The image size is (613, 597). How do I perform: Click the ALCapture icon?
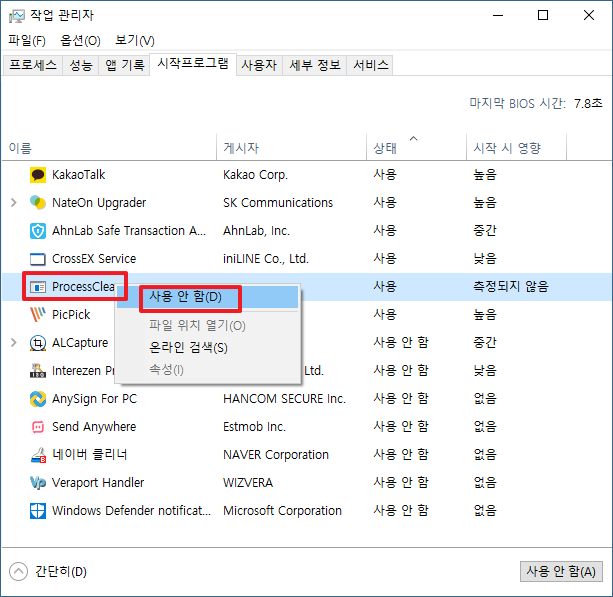click(38, 343)
